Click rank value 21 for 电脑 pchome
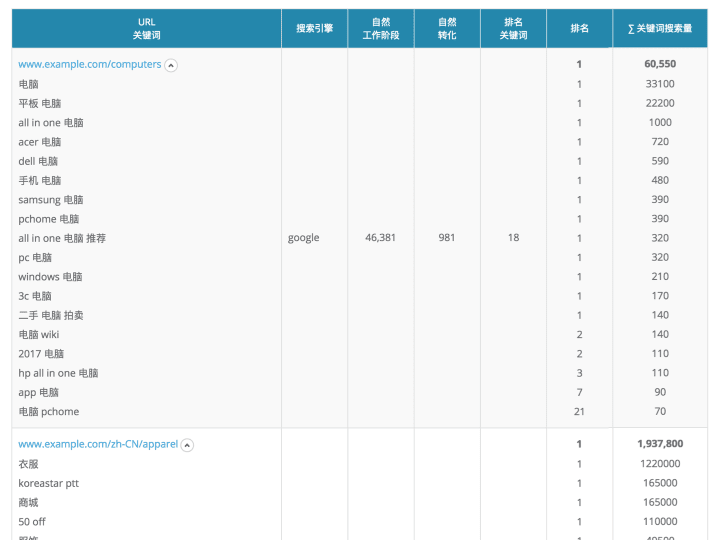 tap(579, 412)
